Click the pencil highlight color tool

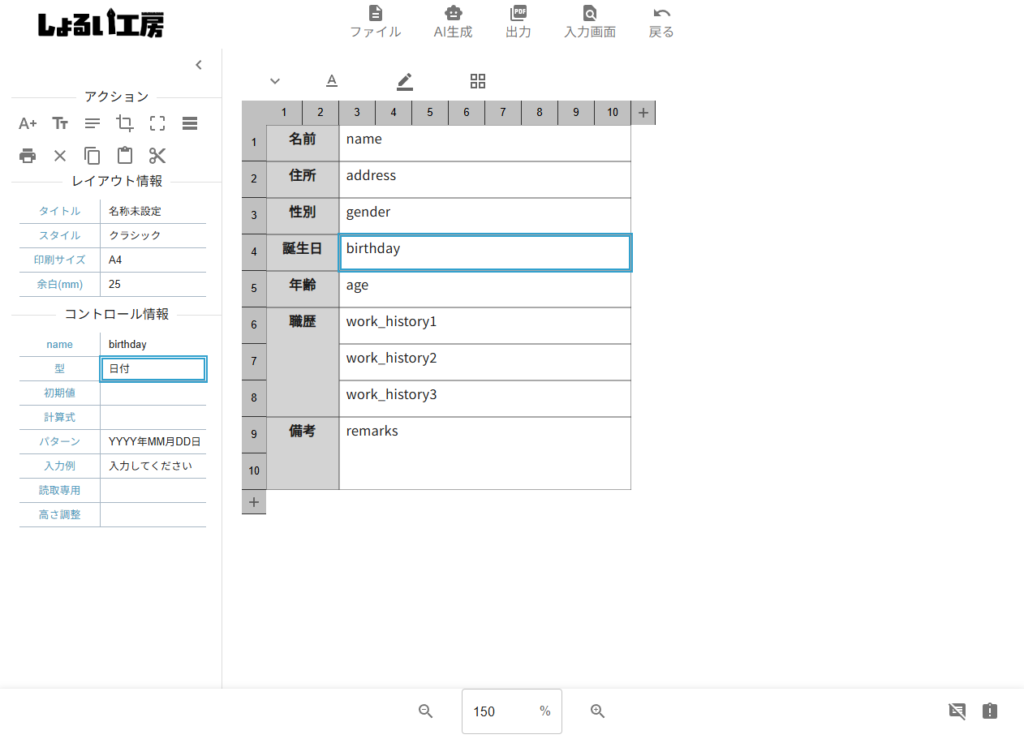[404, 81]
